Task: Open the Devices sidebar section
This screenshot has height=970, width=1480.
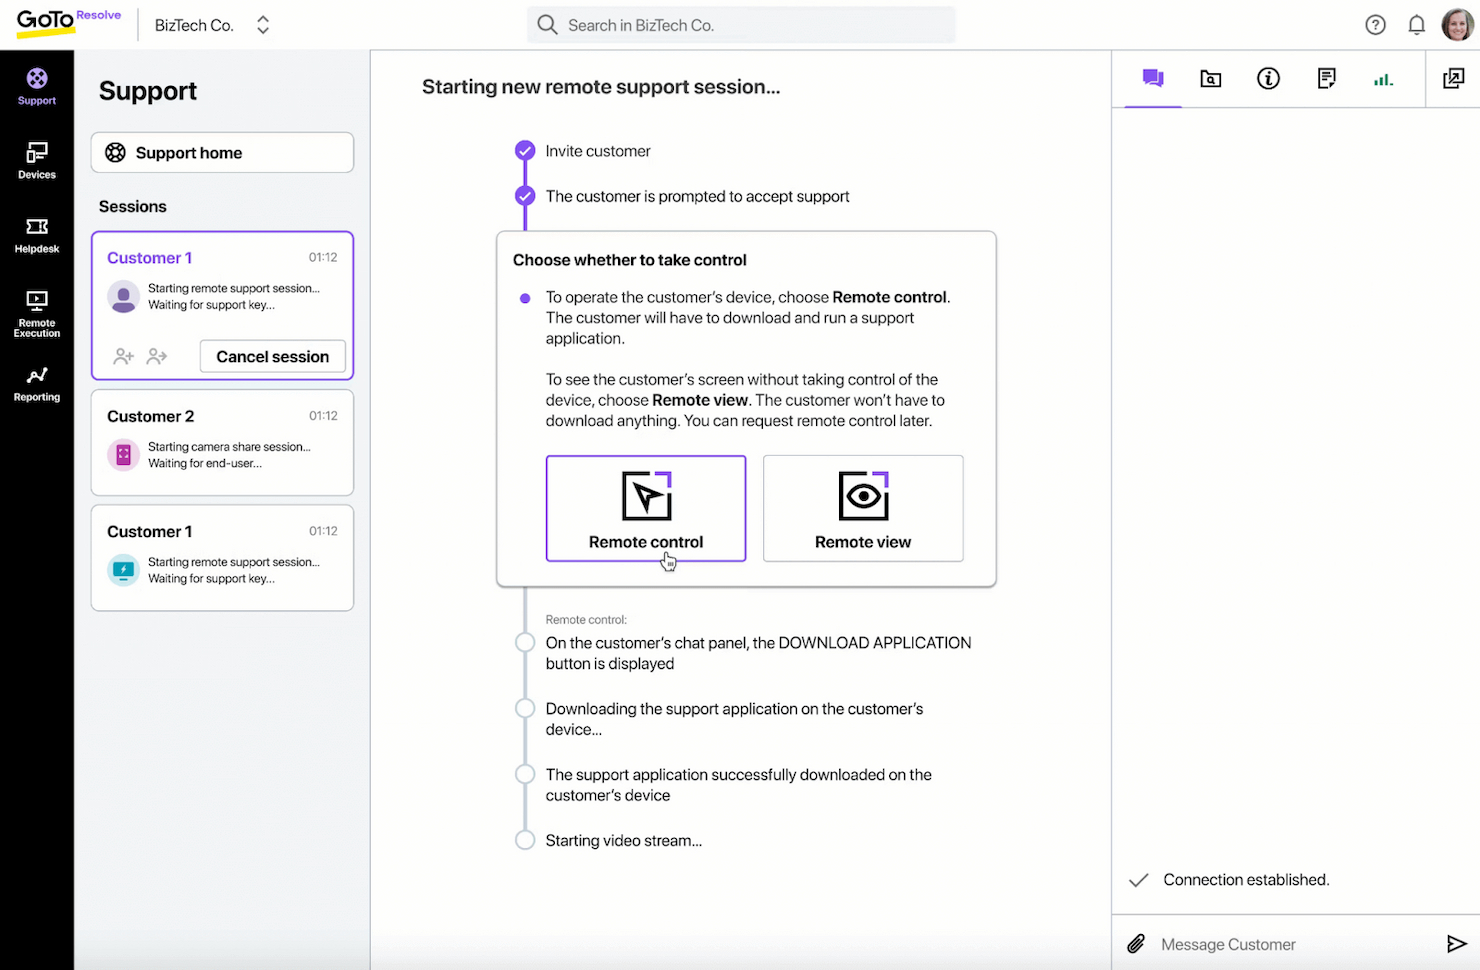Action: 36,160
